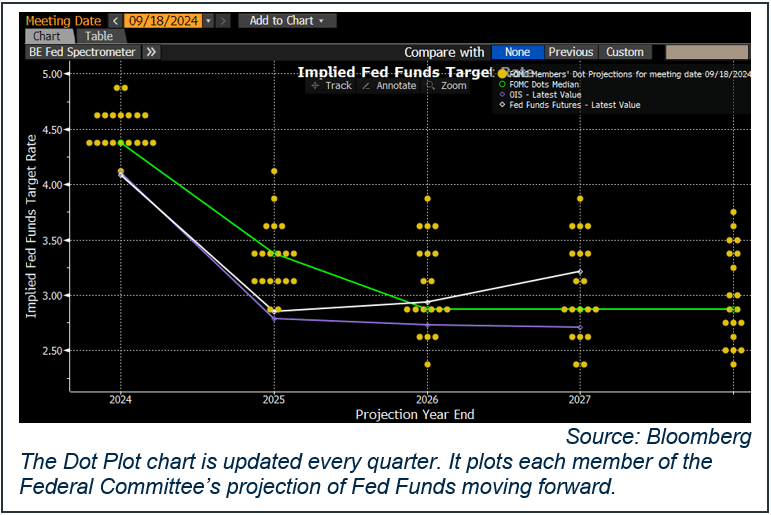Activate the Zoom magnifier tool
Viewport: 771px width, 515px height.
pyautogui.click(x=446, y=86)
